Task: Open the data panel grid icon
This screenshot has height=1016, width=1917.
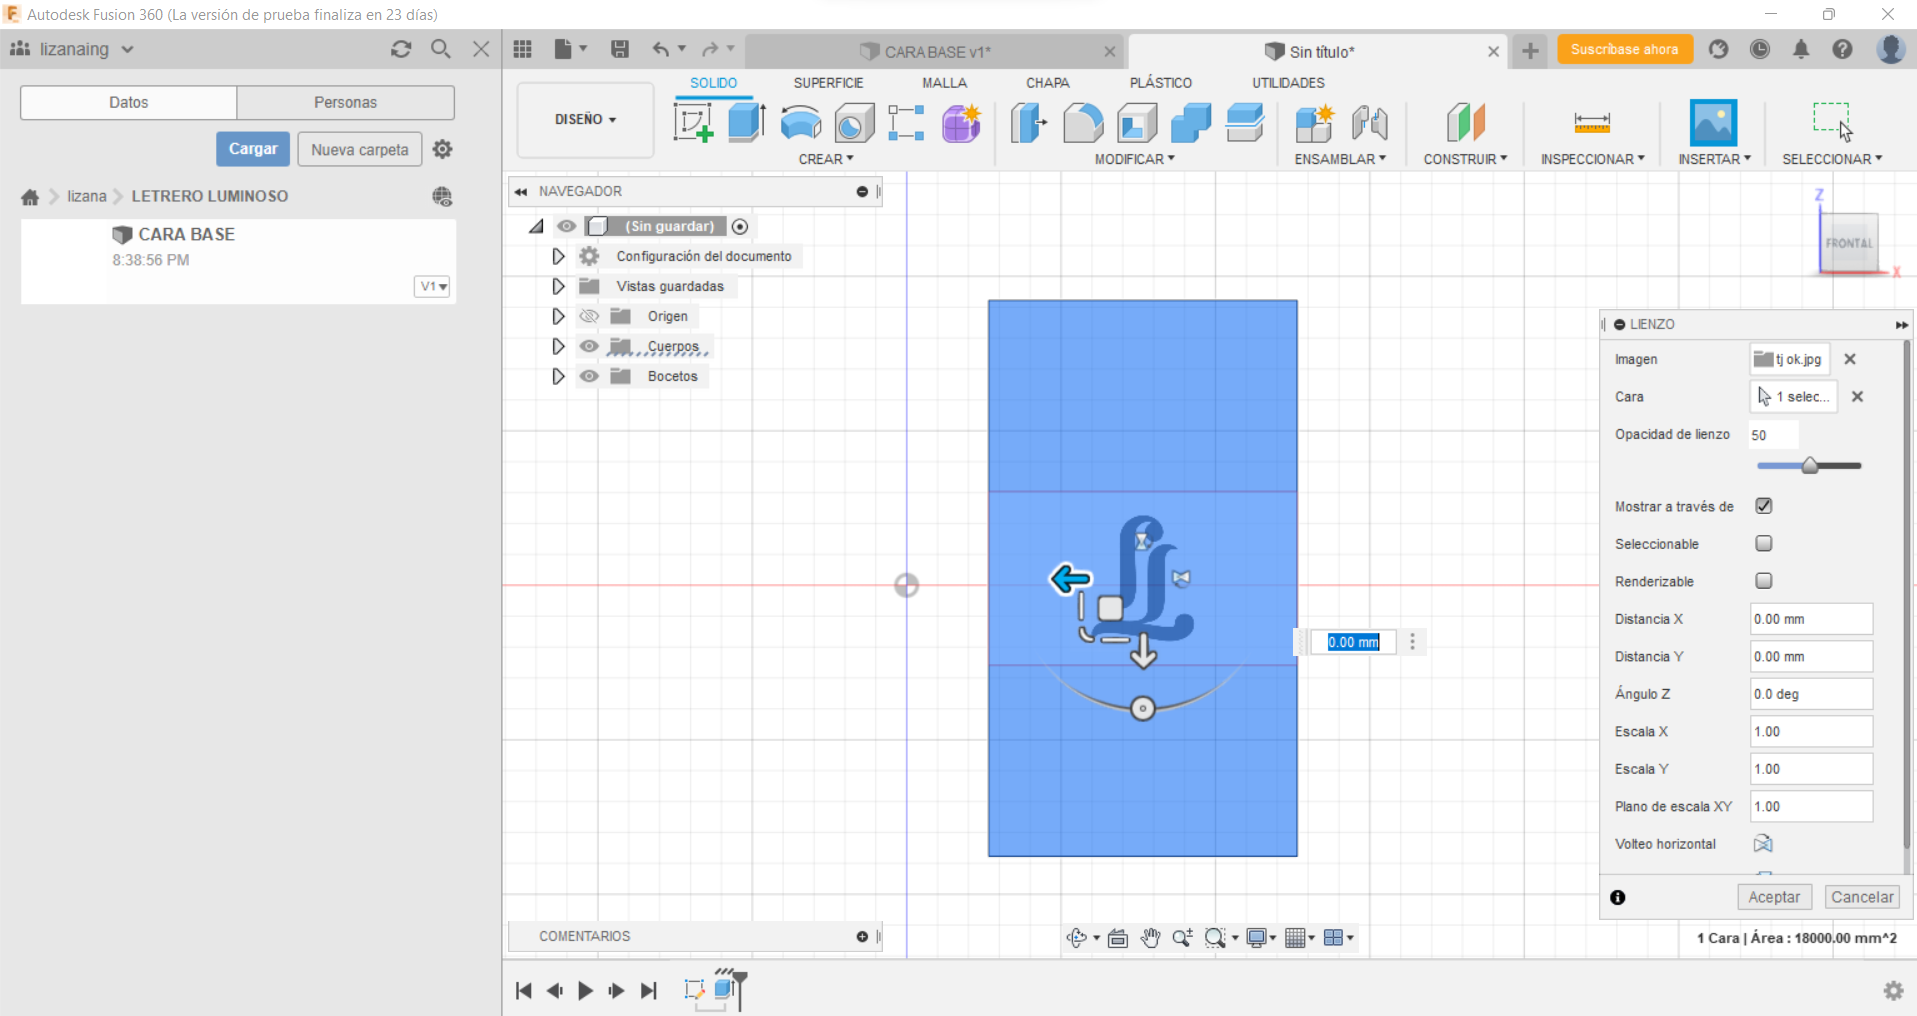Action: 523,49
